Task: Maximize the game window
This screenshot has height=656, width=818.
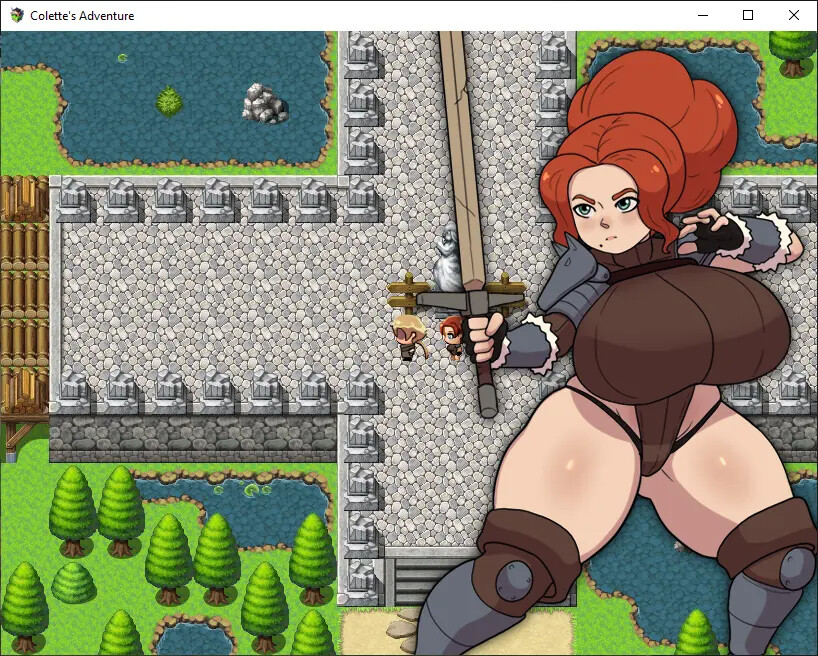Action: pos(748,15)
